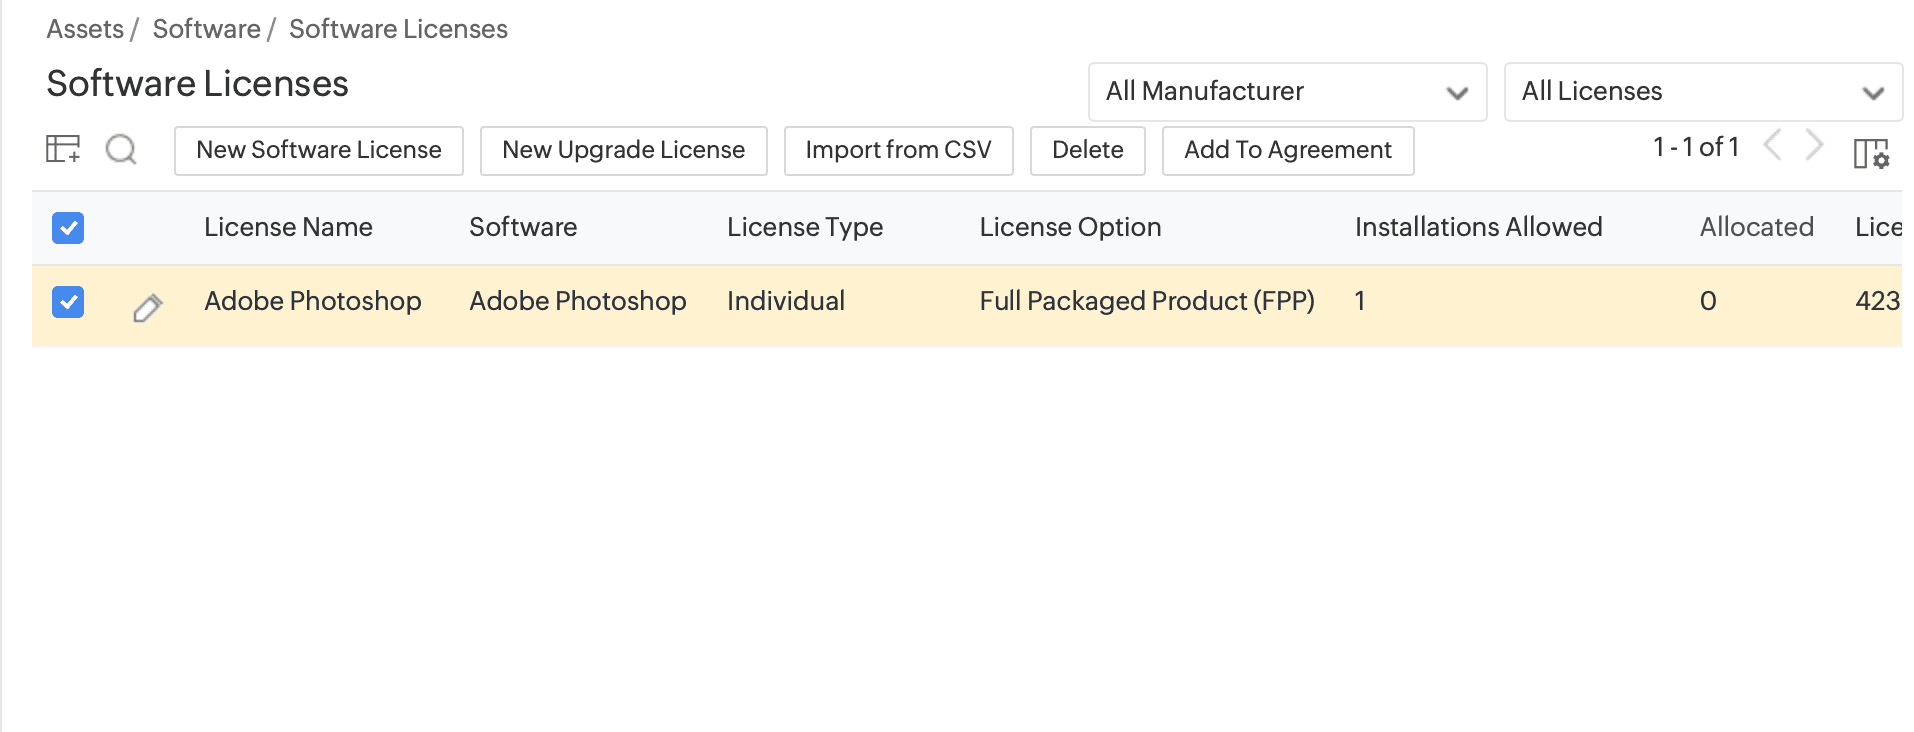The height and width of the screenshot is (732, 1914).
Task: Toggle the select-all header checkbox
Action: 68,228
